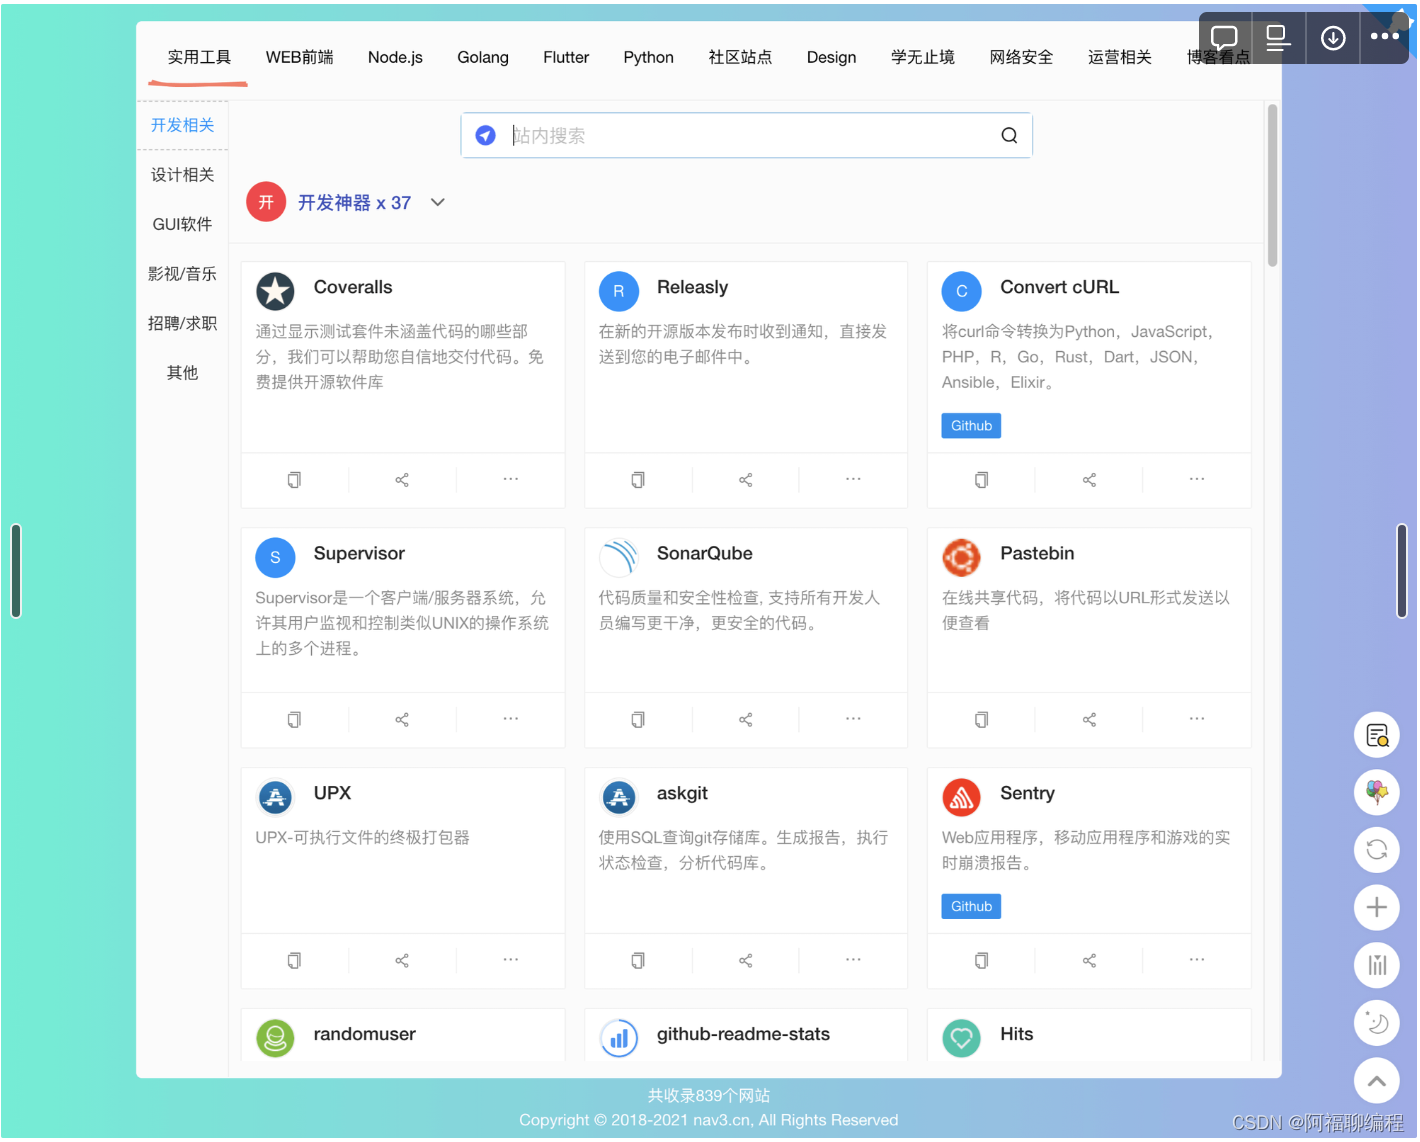Viewport: 1420px width, 1142px height.
Task: Select 设计相关 in sidebar
Action: [183, 175]
